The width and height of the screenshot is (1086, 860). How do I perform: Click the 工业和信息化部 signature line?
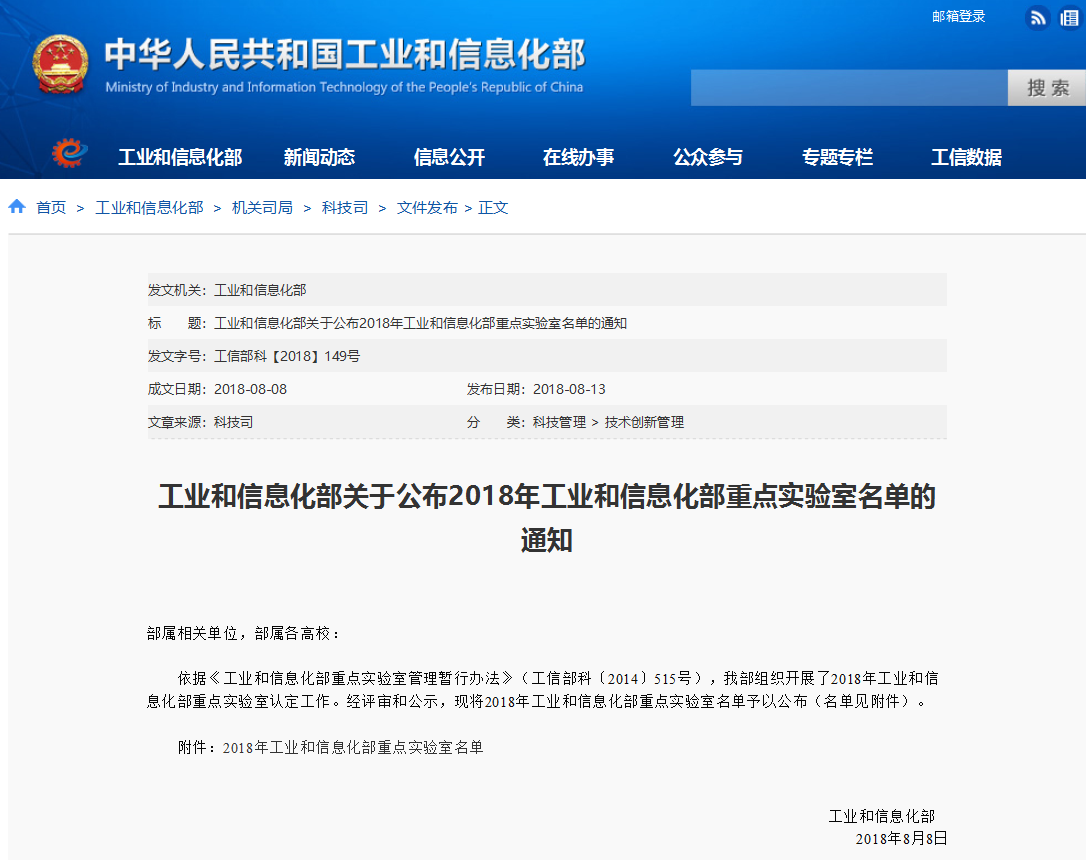coord(882,816)
